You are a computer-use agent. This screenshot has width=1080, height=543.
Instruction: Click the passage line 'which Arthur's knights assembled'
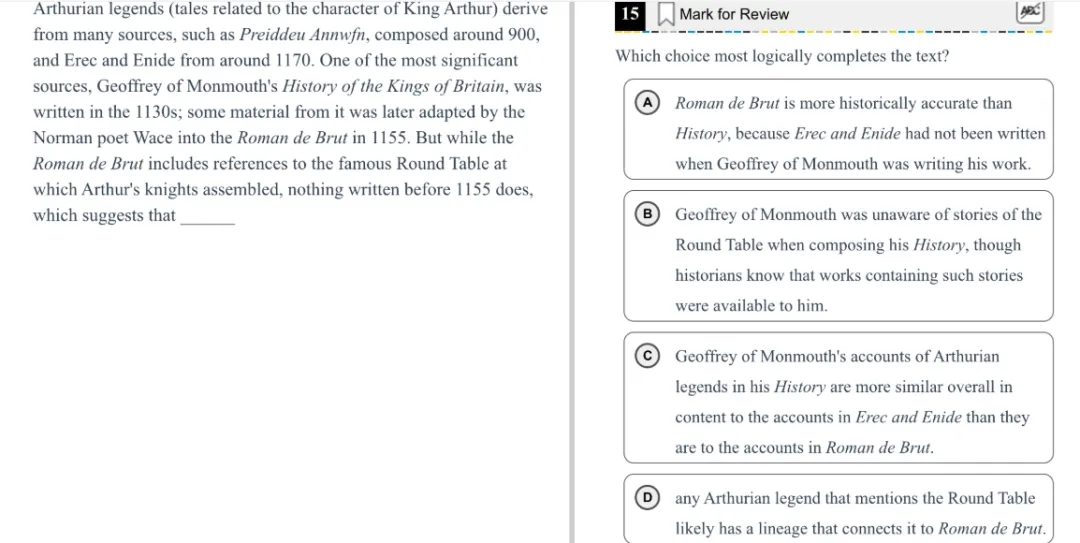pyautogui.click(x=283, y=189)
